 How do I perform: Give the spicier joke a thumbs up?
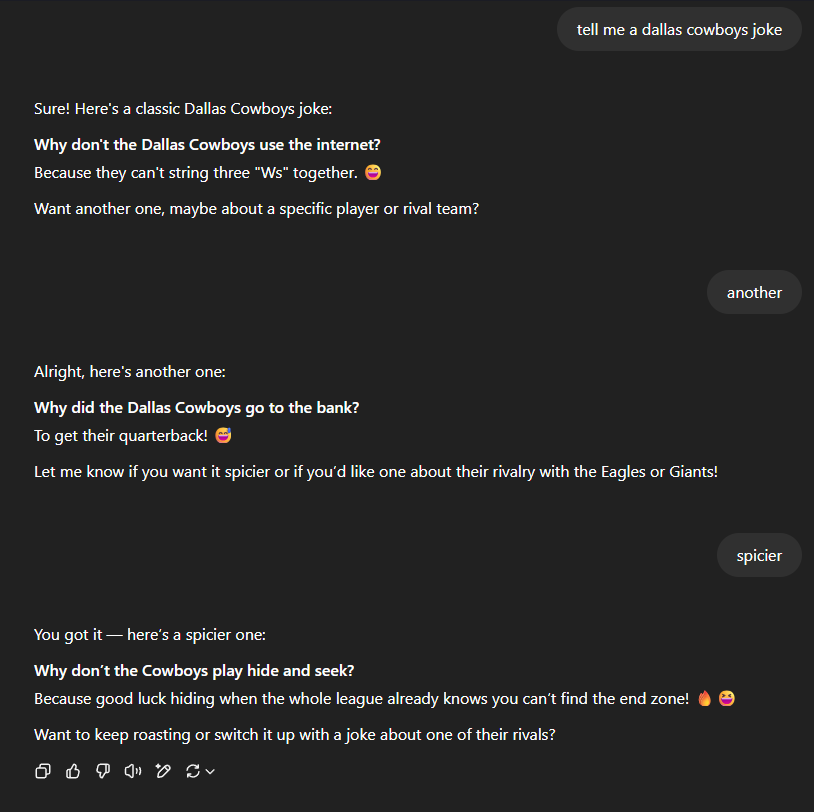(73, 770)
